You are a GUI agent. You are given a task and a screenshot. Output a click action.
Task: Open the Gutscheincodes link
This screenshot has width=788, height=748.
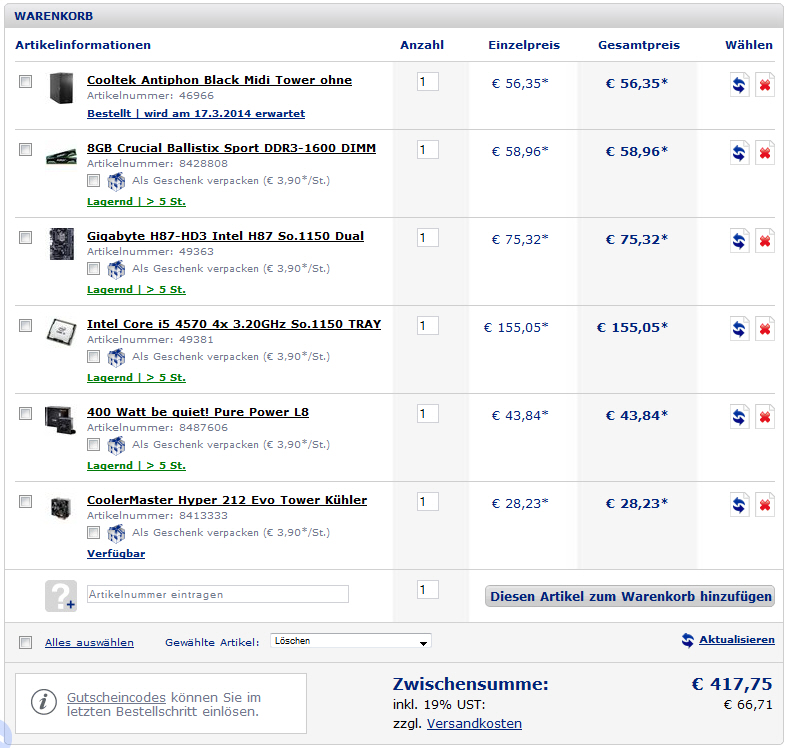[x=116, y=697]
